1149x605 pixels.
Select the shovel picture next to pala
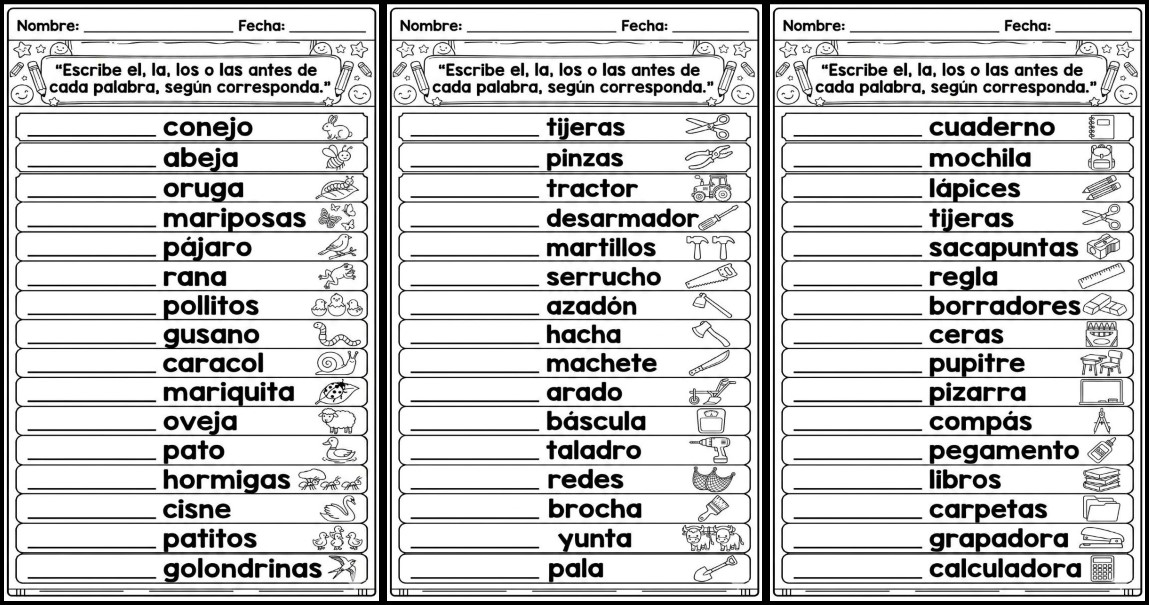[710, 569]
